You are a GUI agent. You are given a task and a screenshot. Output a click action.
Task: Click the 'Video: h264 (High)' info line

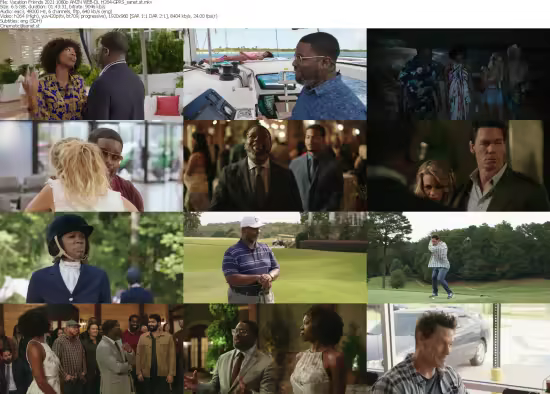tap(109, 16)
